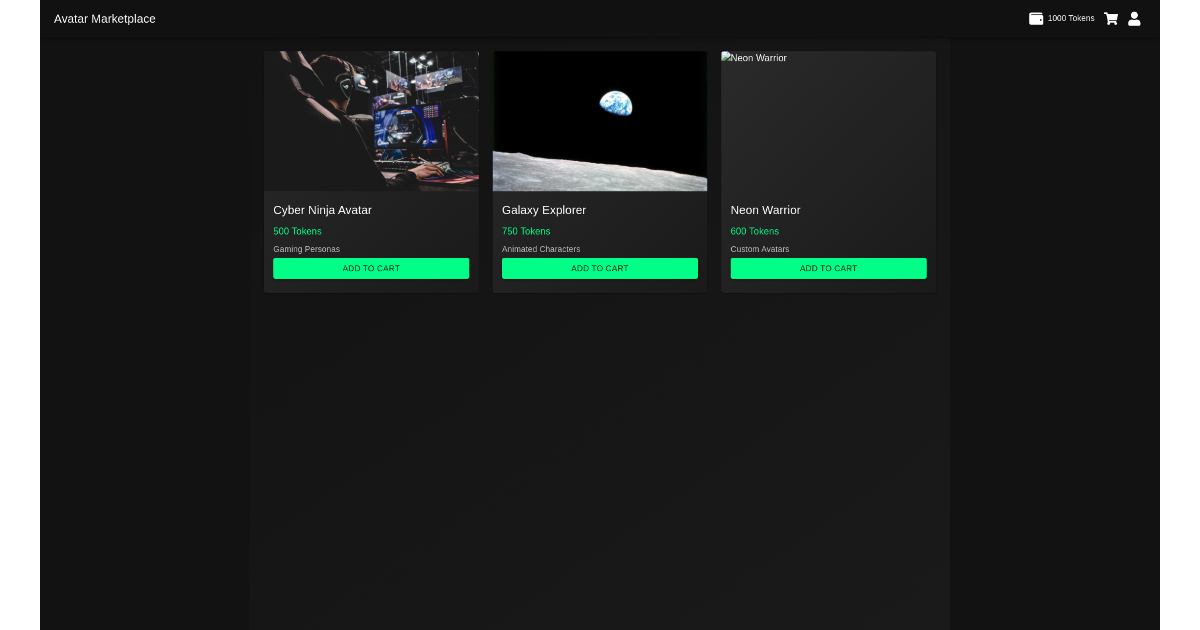The image size is (1200, 630).
Task: Click the 1000 Tokens balance text
Action: (1071, 18)
